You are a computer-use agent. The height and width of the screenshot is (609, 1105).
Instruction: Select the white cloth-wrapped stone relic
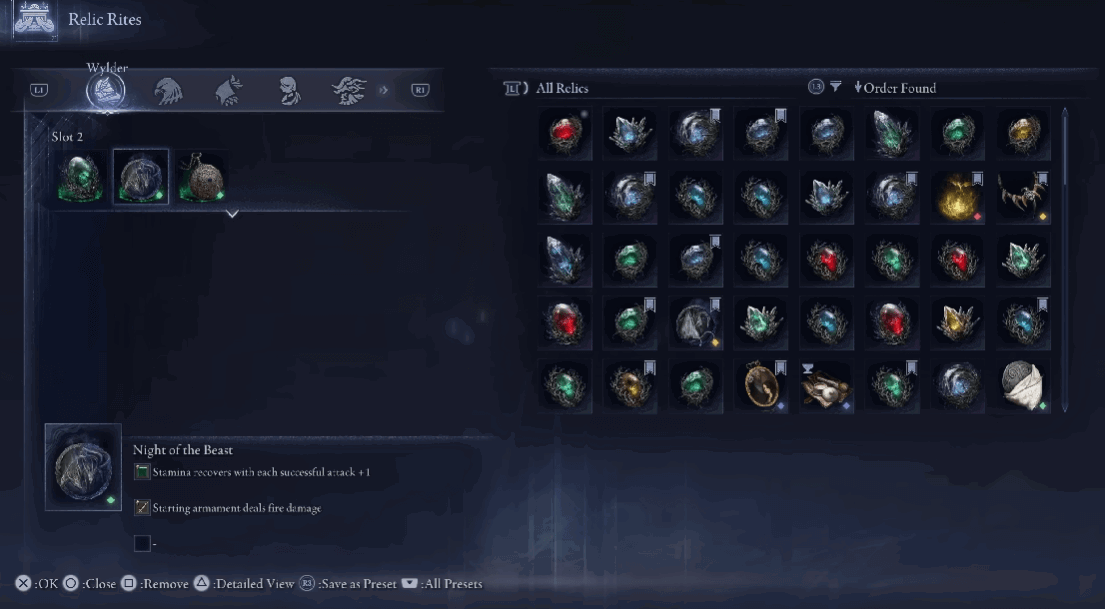click(x=1023, y=386)
